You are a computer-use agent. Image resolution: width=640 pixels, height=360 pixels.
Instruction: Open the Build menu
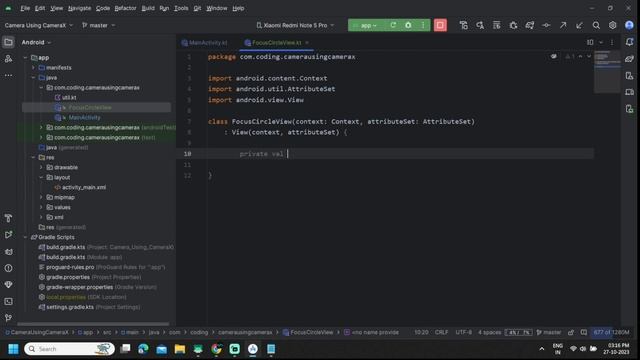click(148, 8)
